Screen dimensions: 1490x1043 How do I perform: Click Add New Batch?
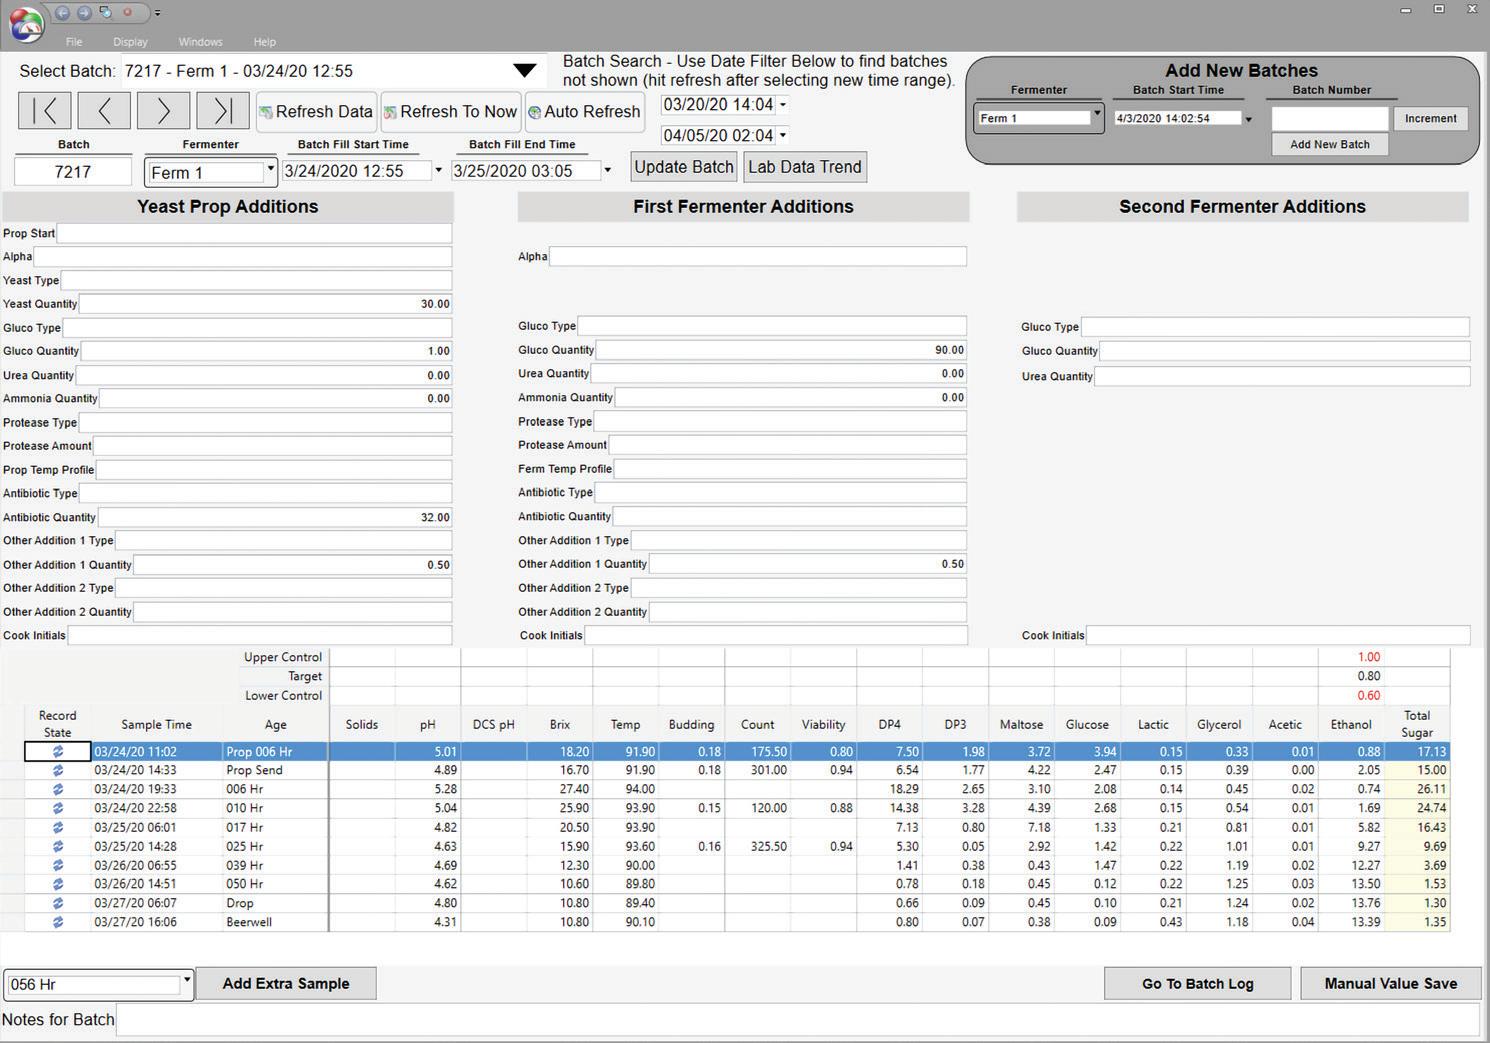coord(1330,144)
